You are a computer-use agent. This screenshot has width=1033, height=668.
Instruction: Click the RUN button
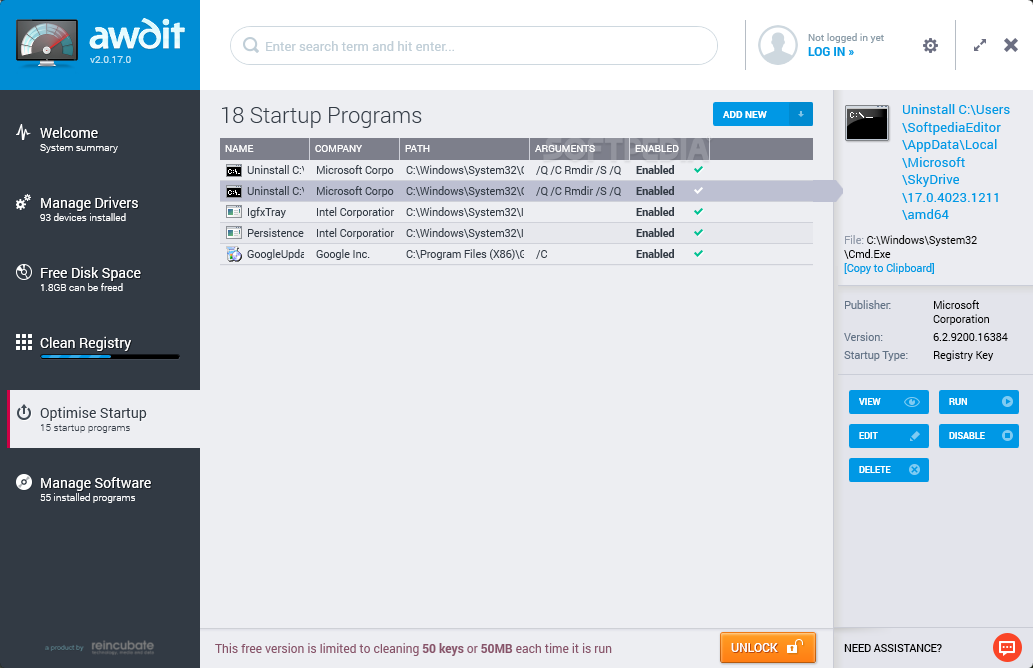click(978, 402)
